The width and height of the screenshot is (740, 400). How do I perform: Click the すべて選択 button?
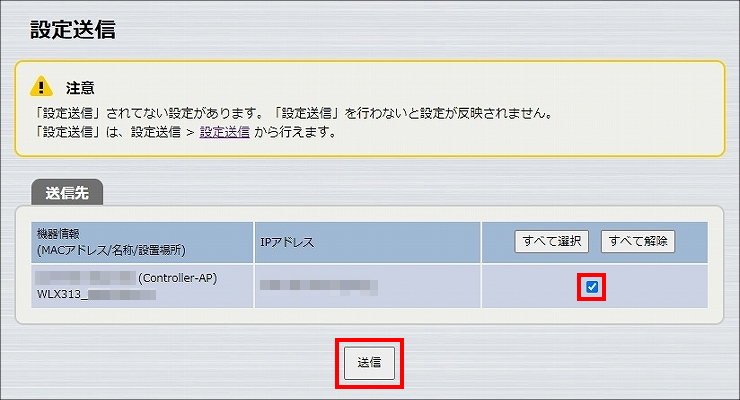pyautogui.click(x=551, y=242)
